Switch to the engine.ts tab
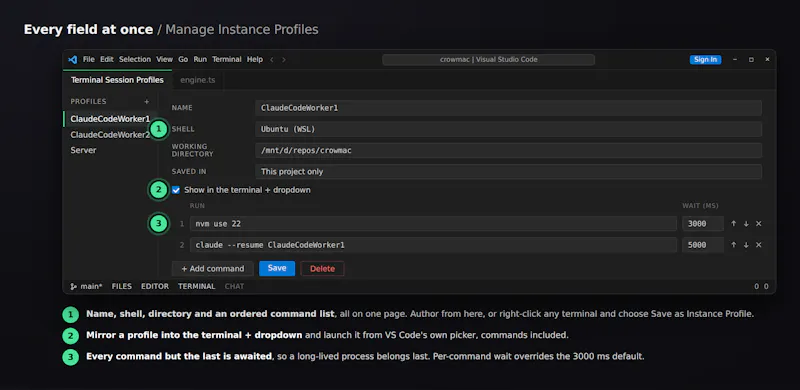 (197, 80)
